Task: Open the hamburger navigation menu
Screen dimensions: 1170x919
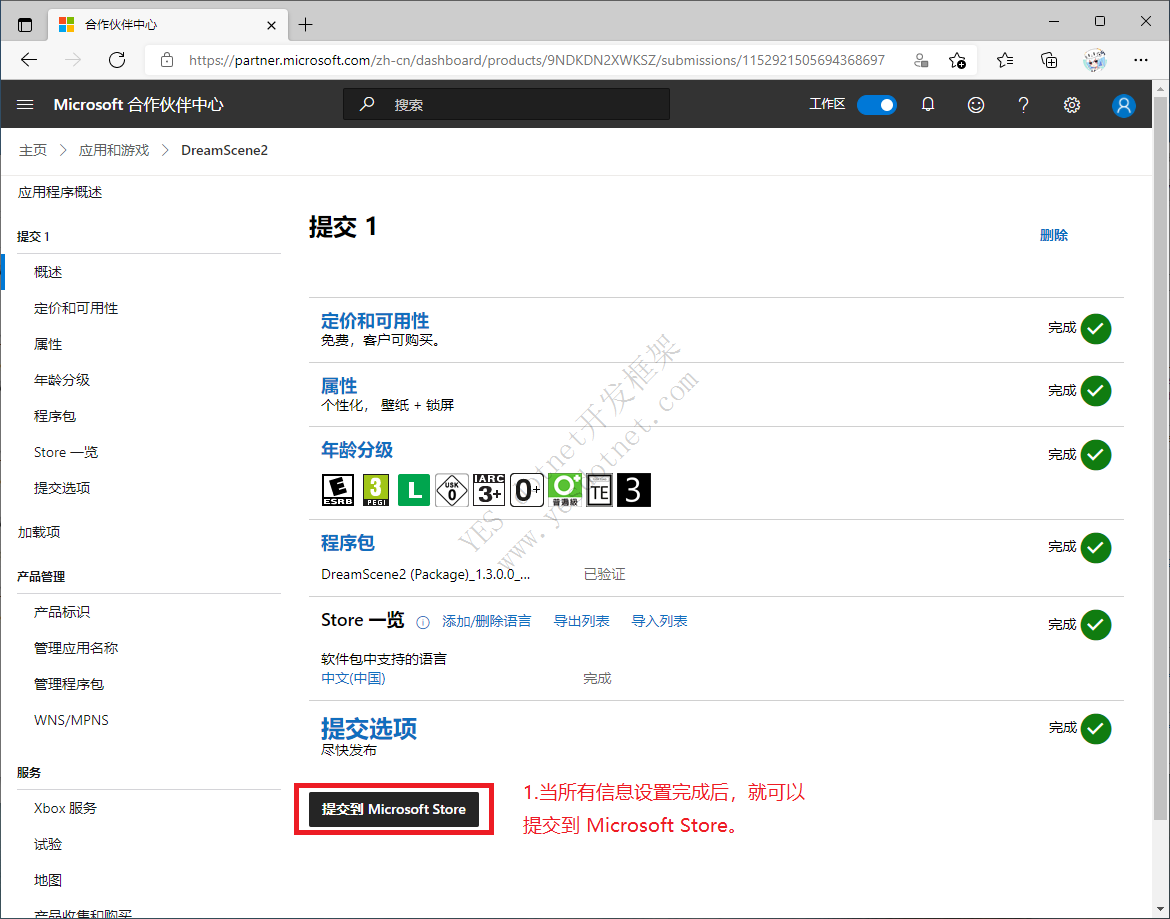Action: tap(25, 104)
